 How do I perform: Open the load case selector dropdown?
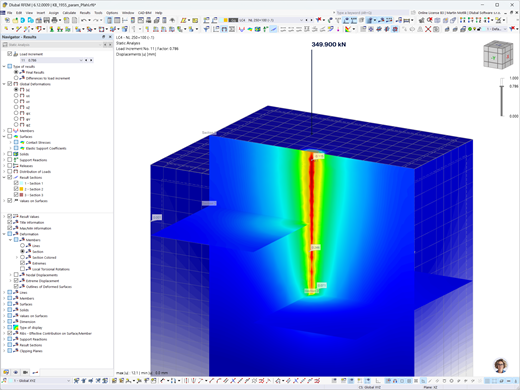[x=301, y=20]
